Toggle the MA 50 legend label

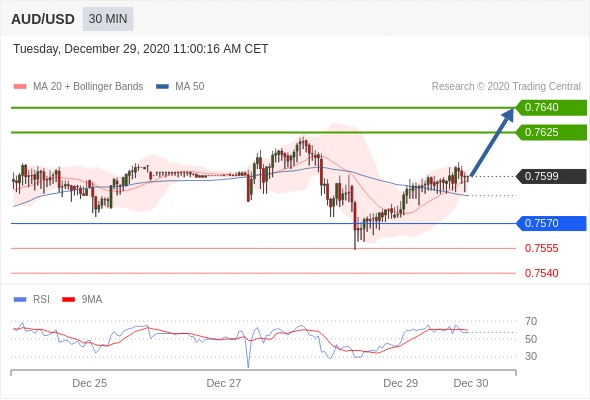pyautogui.click(x=190, y=87)
